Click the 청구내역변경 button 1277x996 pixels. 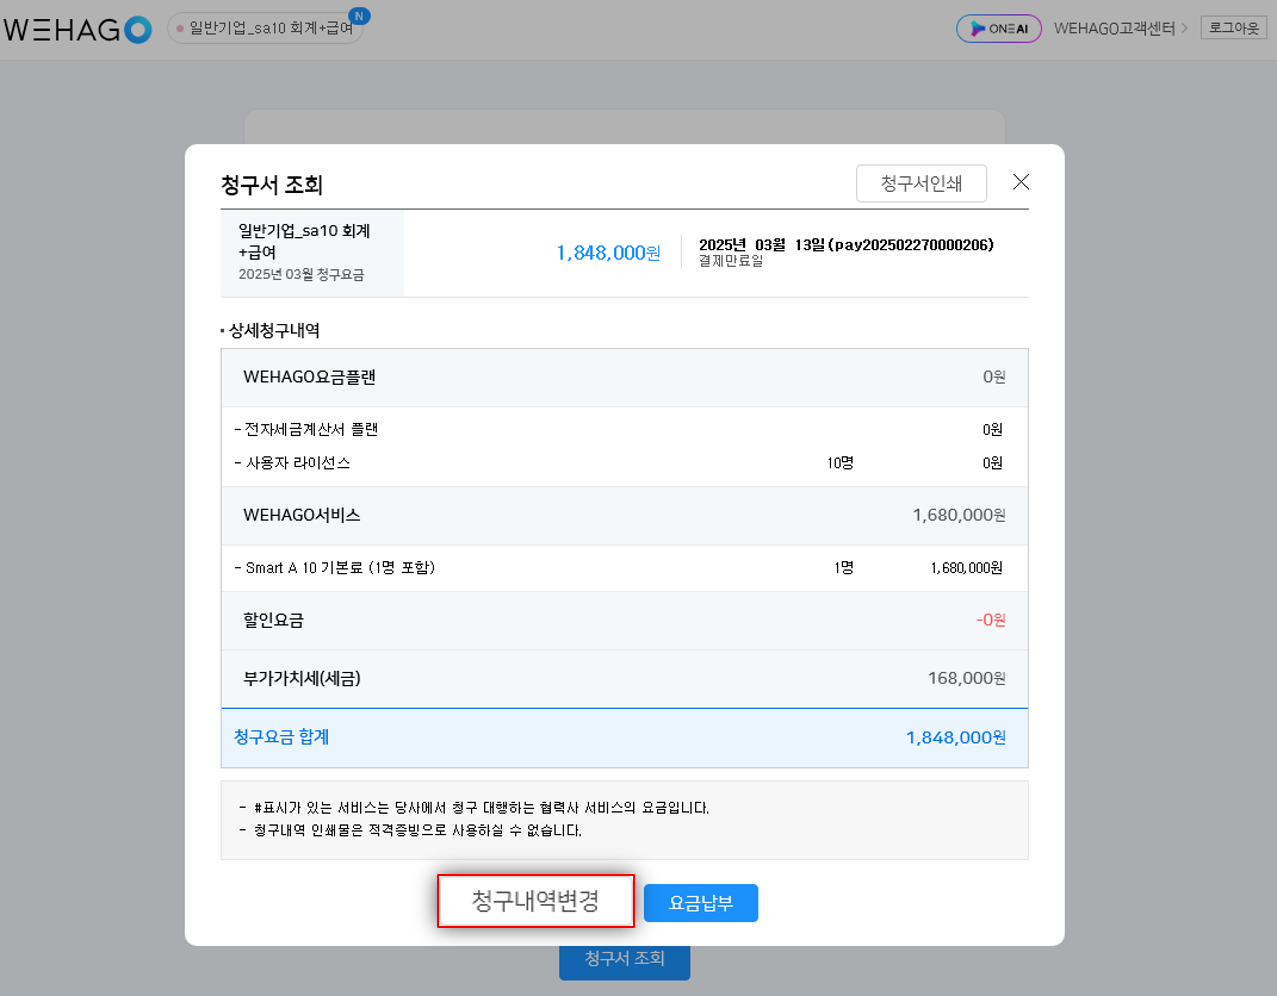point(535,901)
